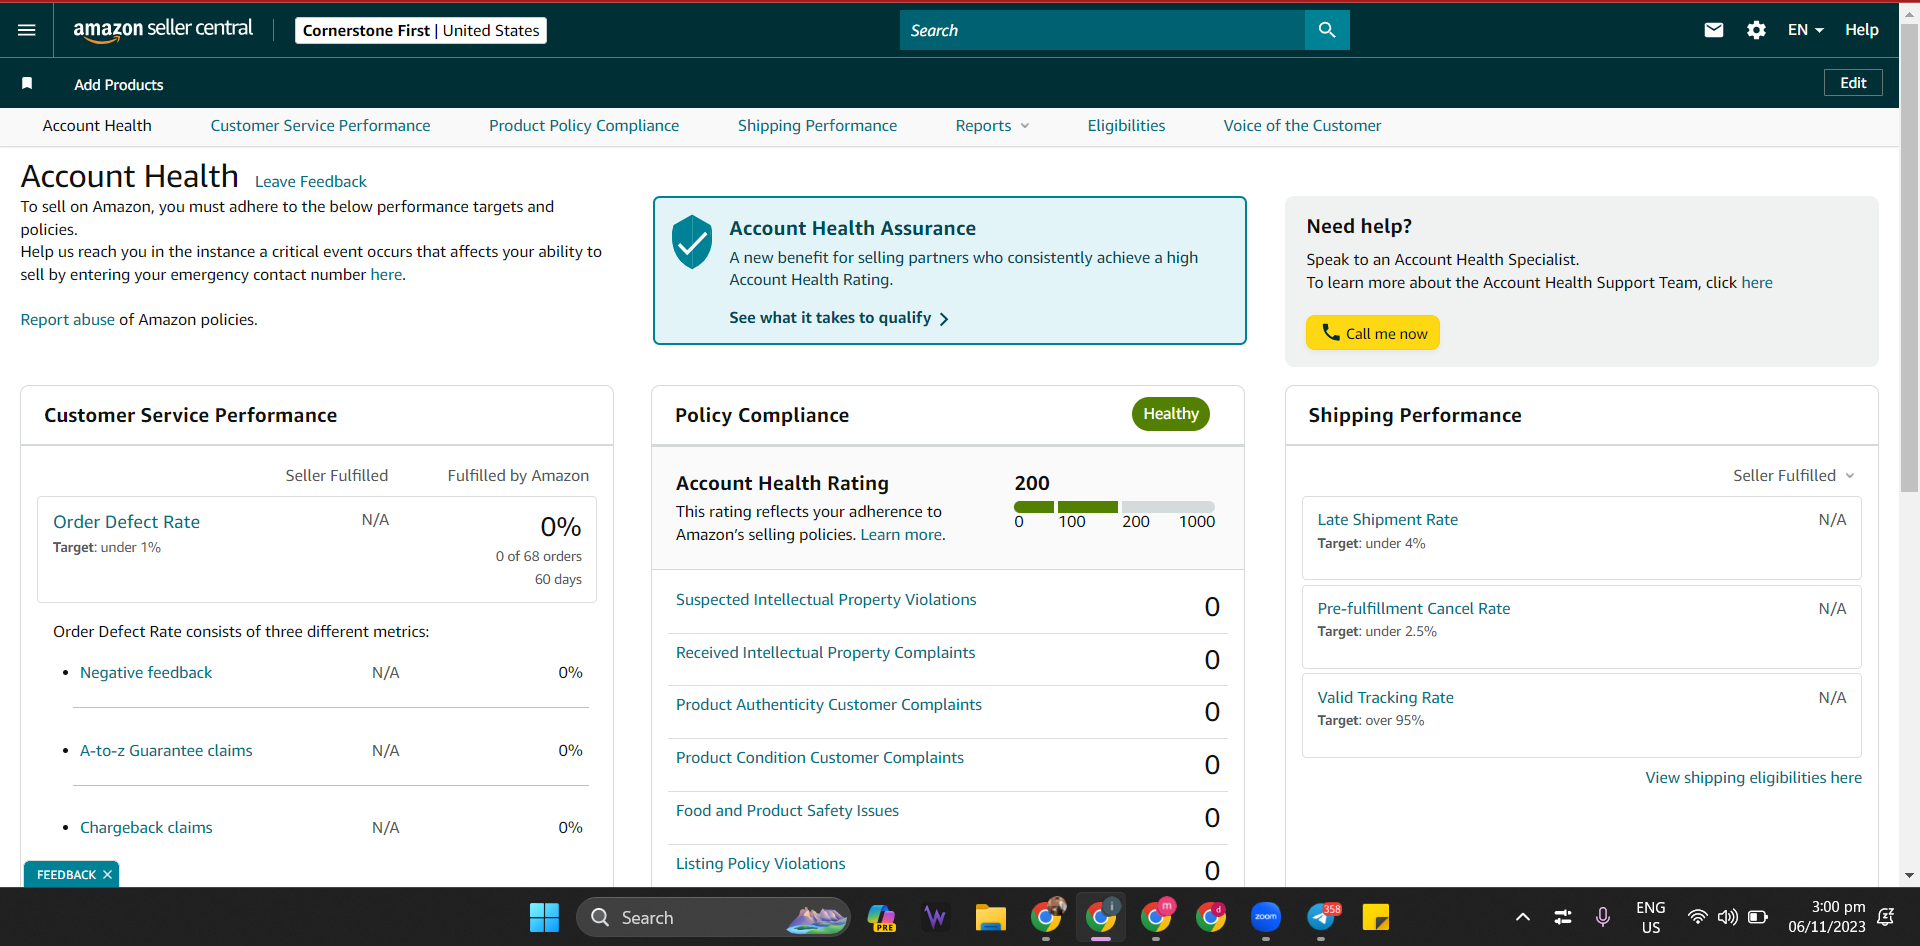Image resolution: width=1920 pixels, height=946 pixels.
Task: Open the Settings gear menu
Action: (x=1756, y=30)
